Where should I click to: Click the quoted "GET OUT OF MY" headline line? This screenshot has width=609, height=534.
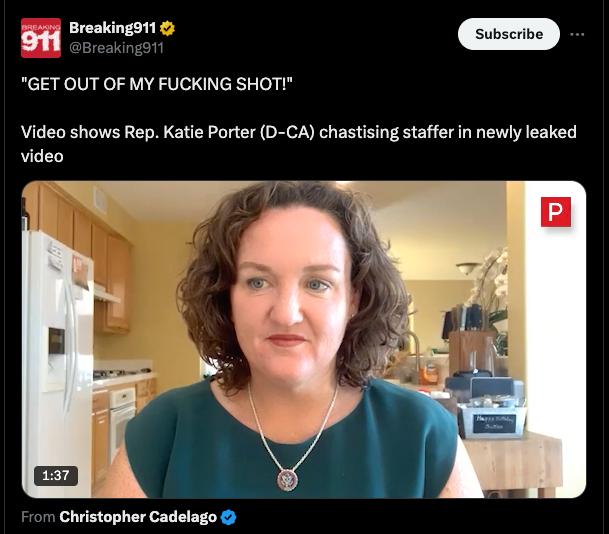tap(157, 84)
